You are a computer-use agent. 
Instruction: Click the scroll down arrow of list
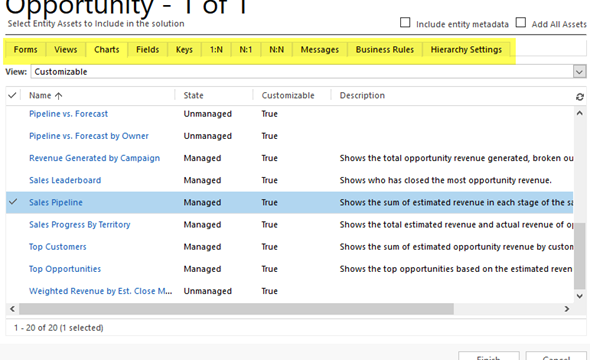579,296
